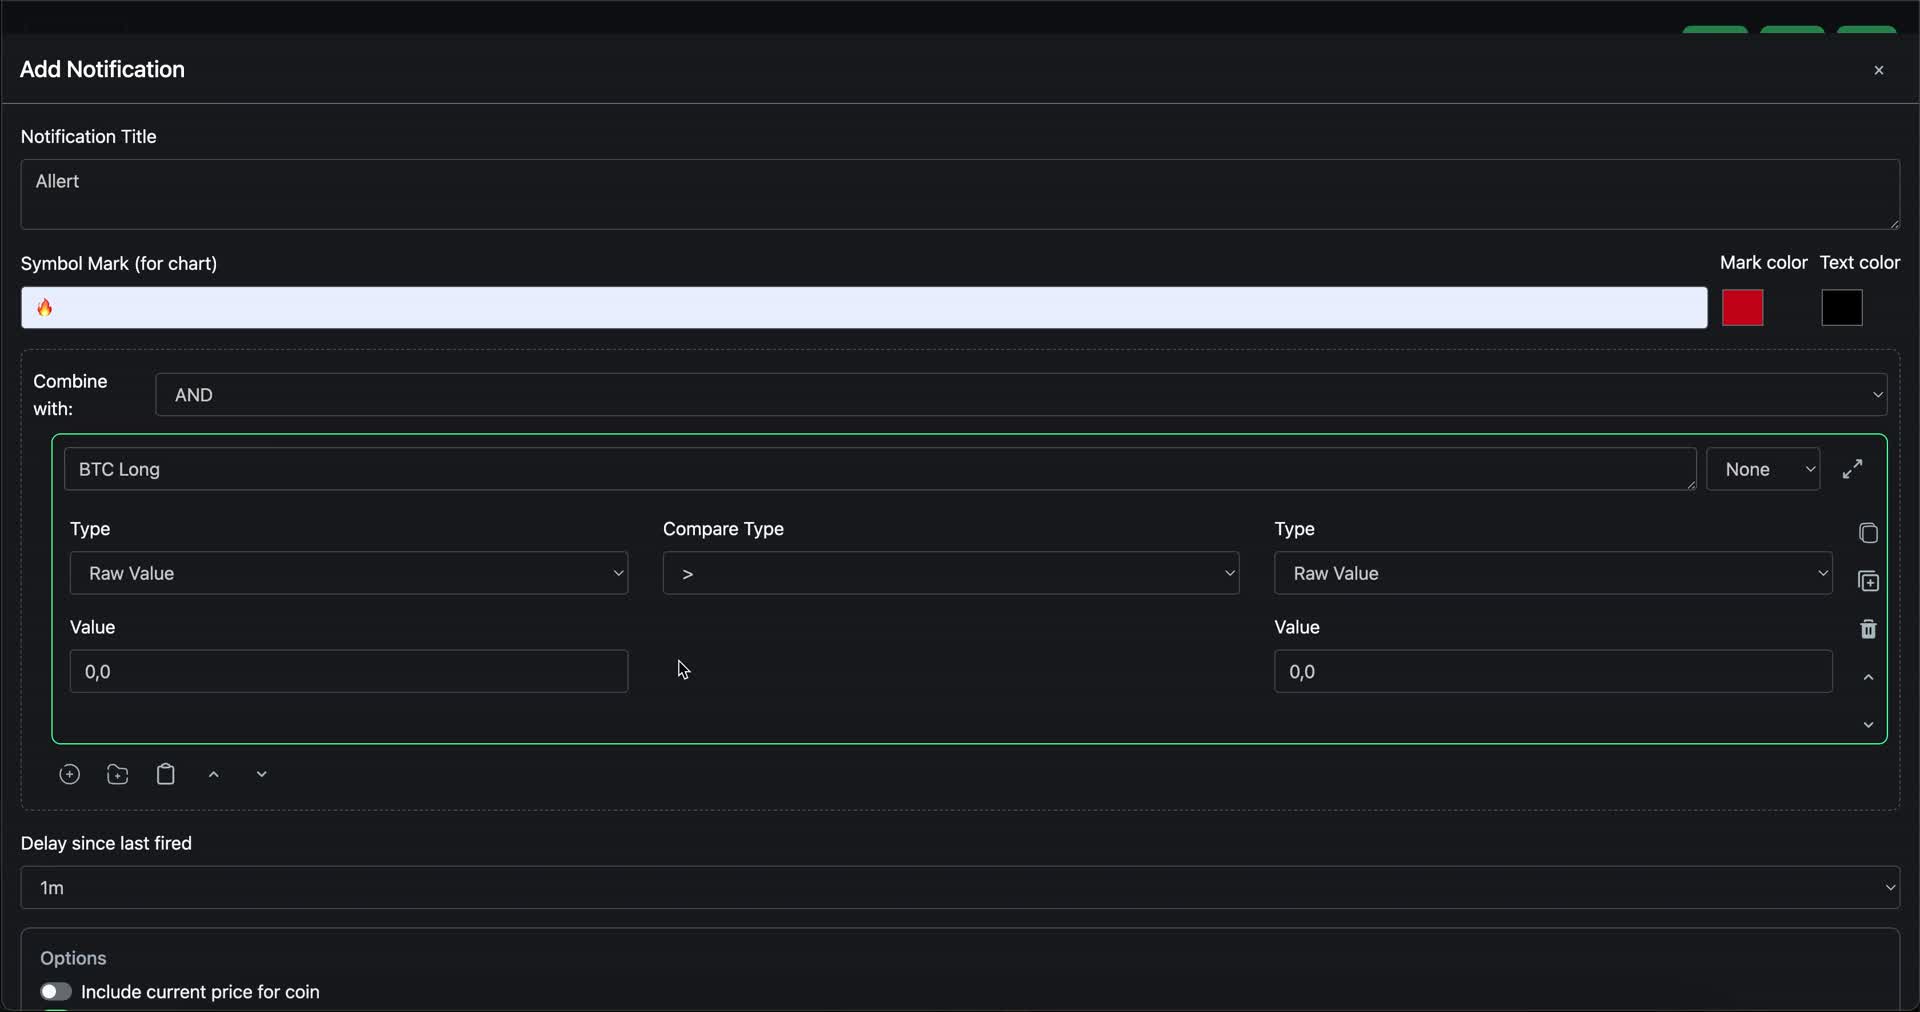Expand the BTC Long editor with diagonal arrows icon
This screenshot has height=1012, width=1920.
tap(1853, 468)
